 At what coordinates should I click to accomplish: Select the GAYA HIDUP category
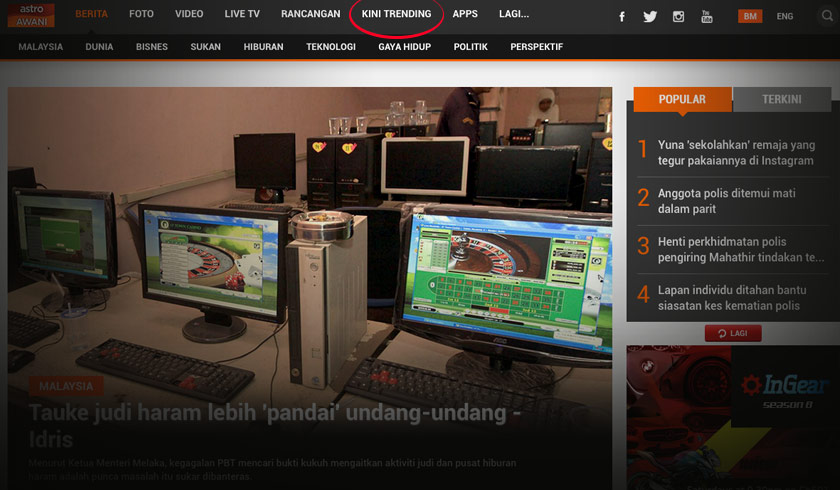point(404,47)
